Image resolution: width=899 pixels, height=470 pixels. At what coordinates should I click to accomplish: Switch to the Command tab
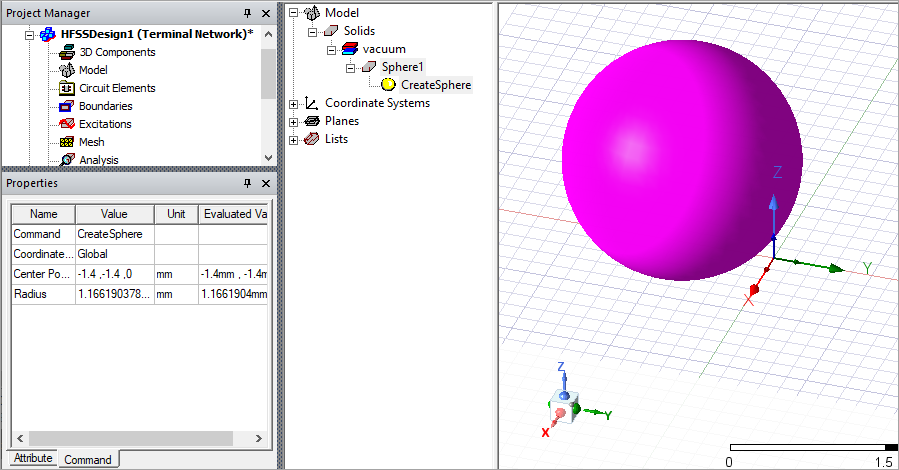click(88, 460)
